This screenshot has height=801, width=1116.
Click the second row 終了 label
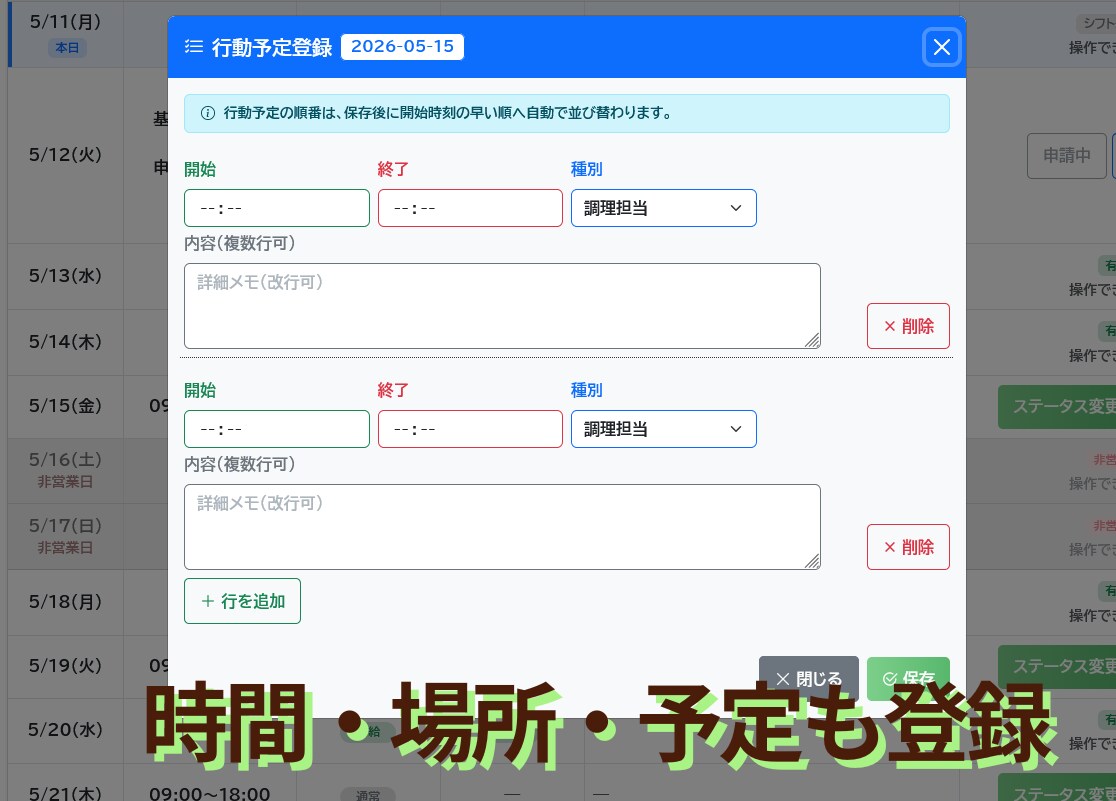393,390
